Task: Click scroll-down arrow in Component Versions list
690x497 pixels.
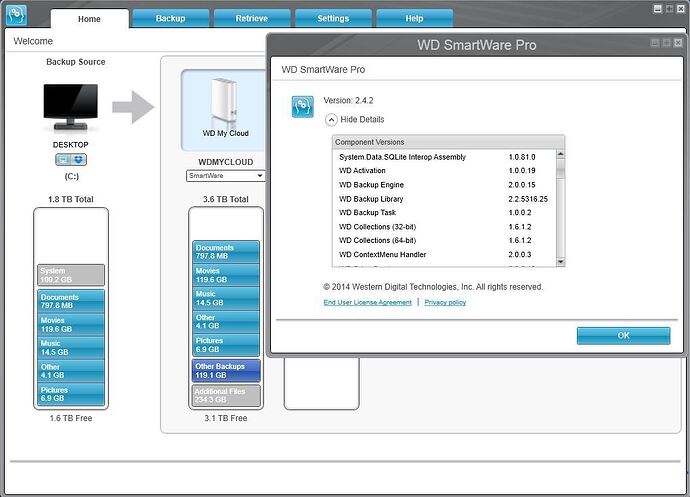Action: tap(560, 262)
